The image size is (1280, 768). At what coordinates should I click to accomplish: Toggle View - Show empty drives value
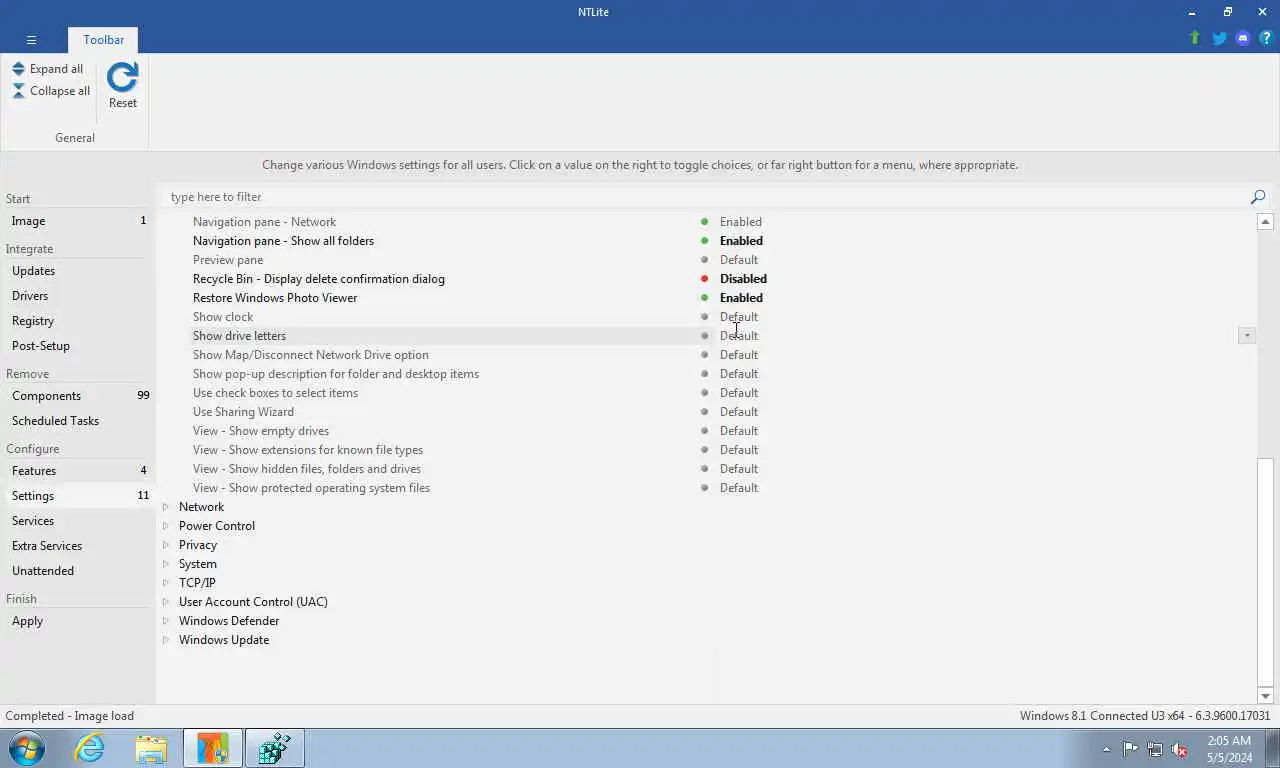(739, 431)
